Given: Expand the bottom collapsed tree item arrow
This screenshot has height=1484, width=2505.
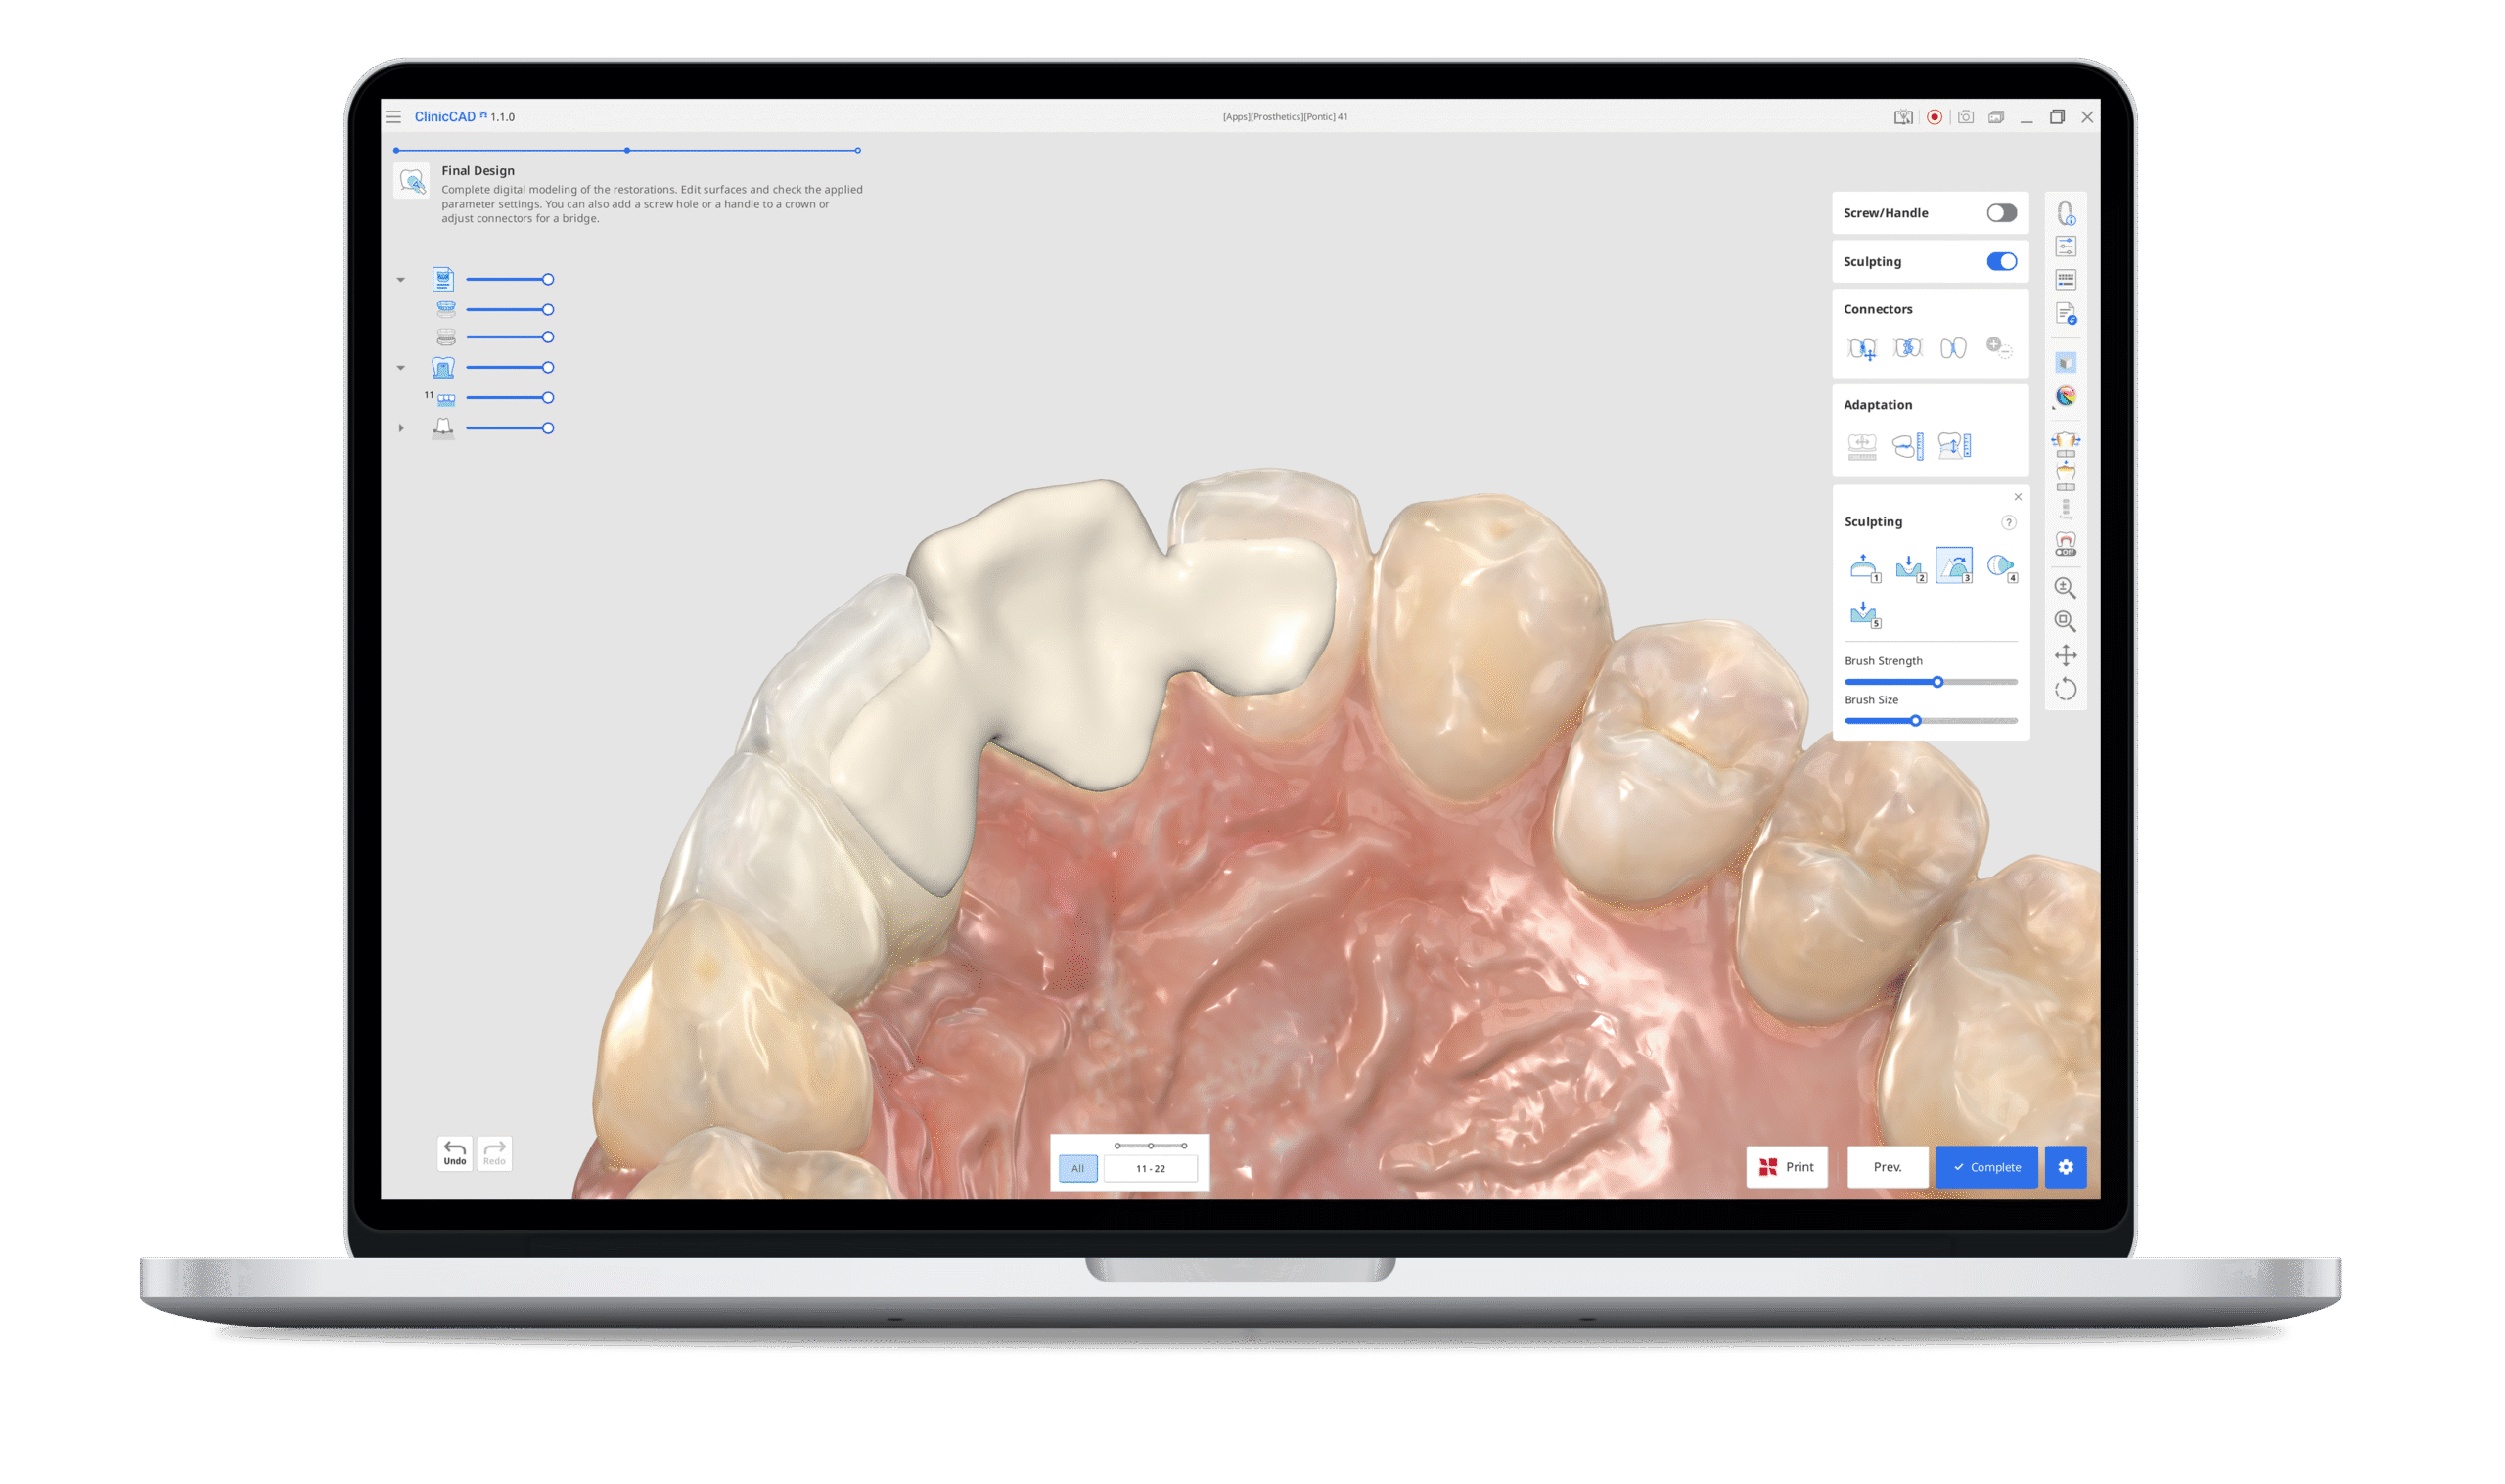Looking at the screenshot, I should click(x=401, y=428).
